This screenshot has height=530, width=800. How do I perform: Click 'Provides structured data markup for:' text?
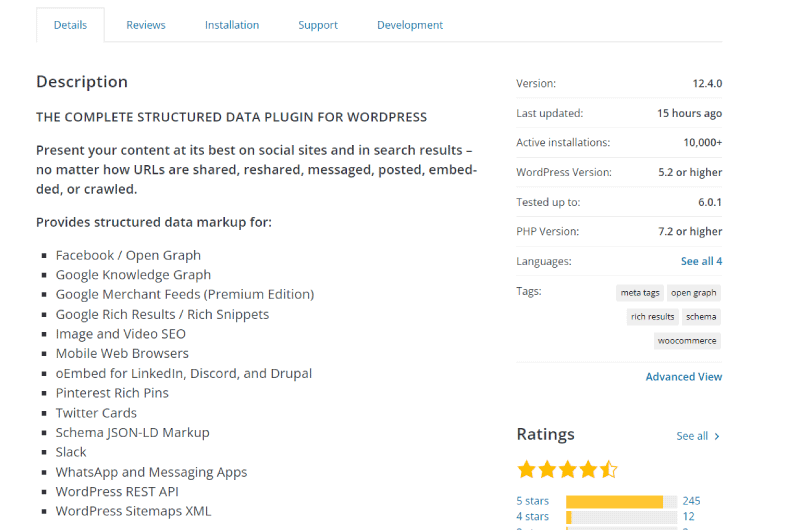click(x=154, y=222)
